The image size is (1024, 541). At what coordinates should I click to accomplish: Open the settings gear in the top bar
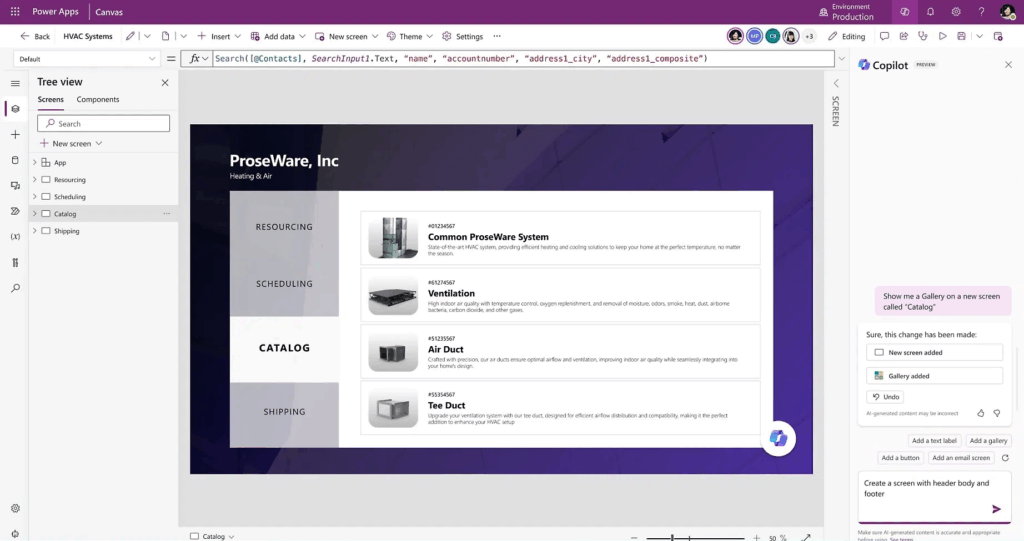pyautogui.click(x=955, y=12)
